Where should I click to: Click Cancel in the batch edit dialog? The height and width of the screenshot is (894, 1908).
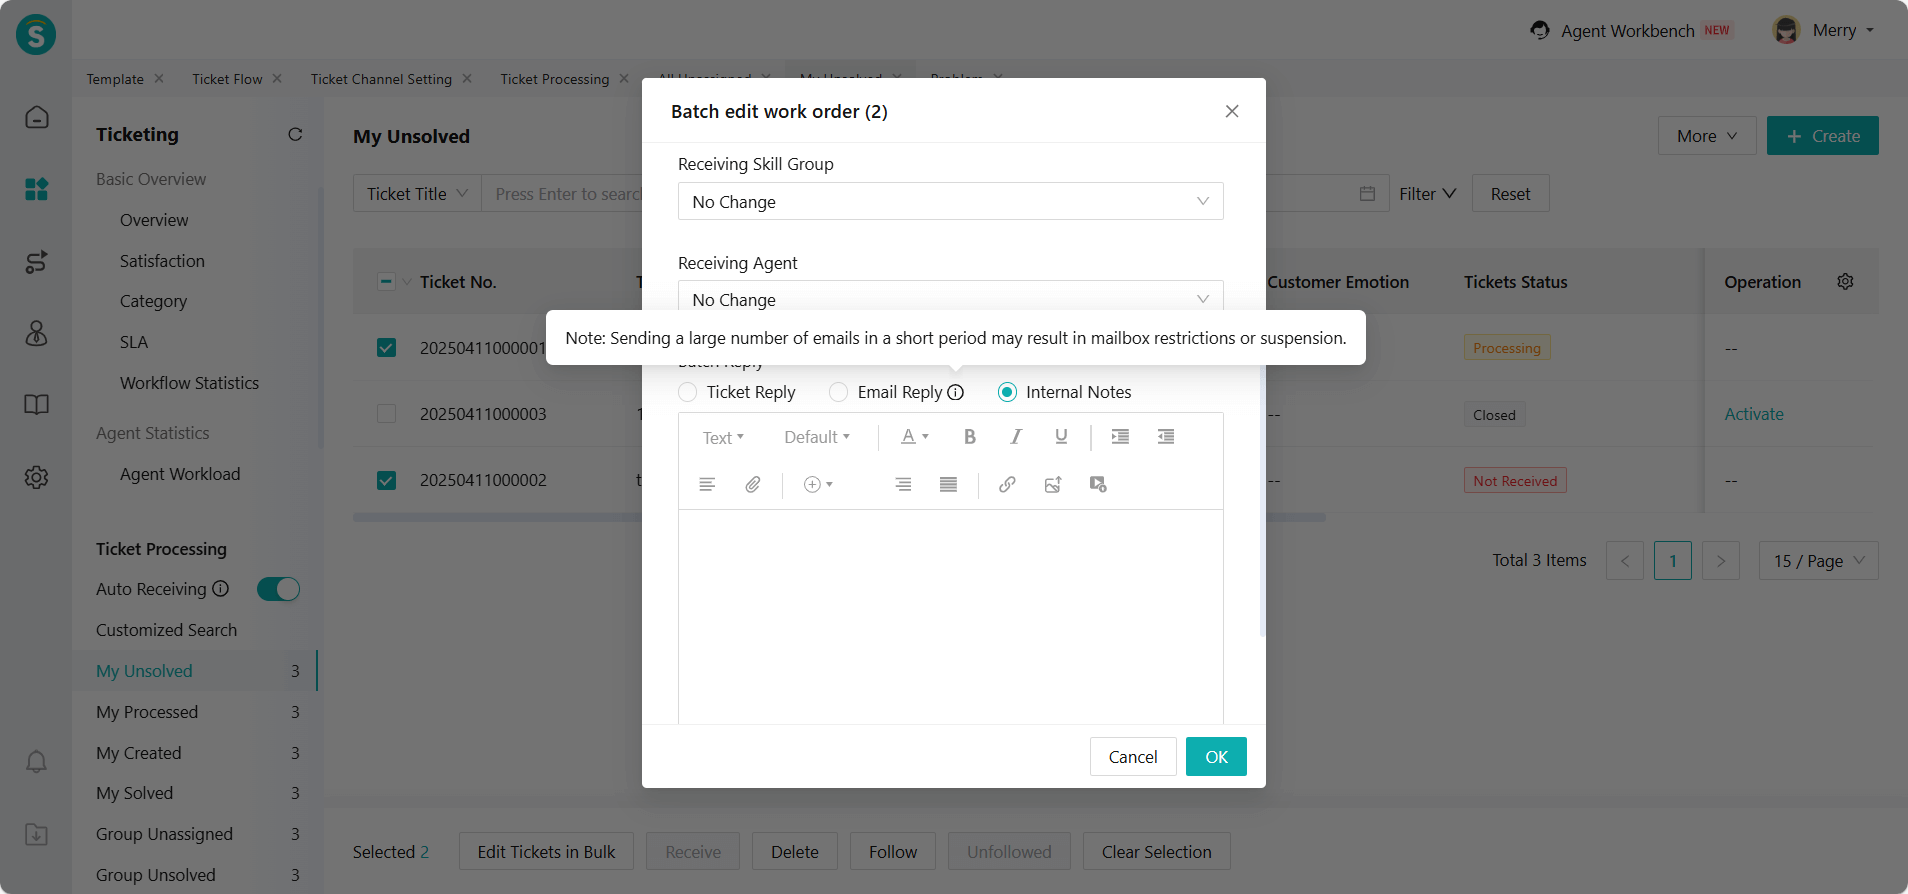click(x=1132, y=757)
